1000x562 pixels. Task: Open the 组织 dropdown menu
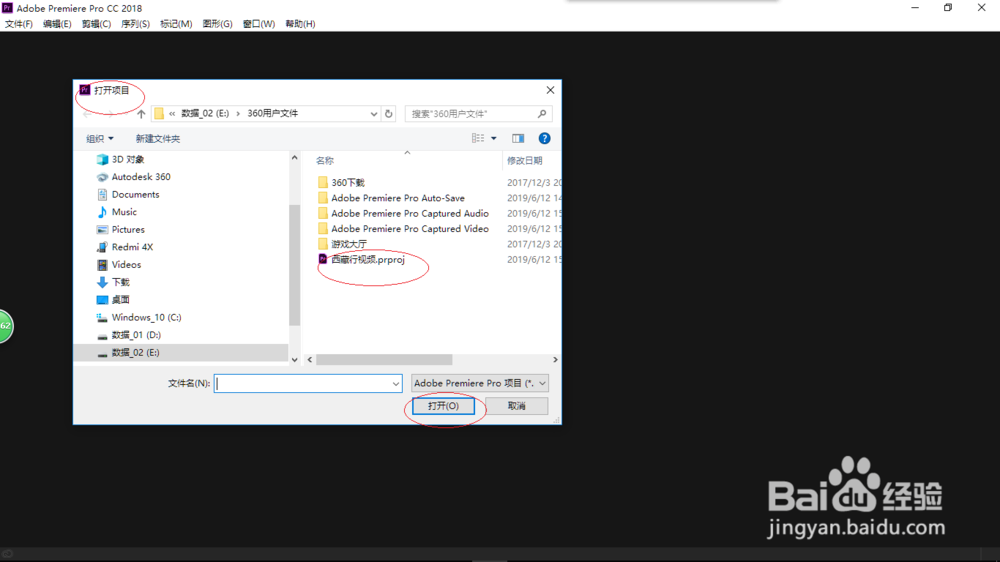tap(99, 138)
